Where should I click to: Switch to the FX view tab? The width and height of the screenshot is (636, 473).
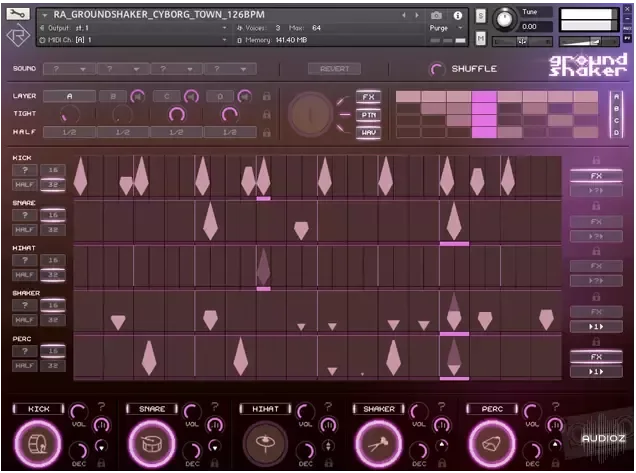(x=368, y=97)
